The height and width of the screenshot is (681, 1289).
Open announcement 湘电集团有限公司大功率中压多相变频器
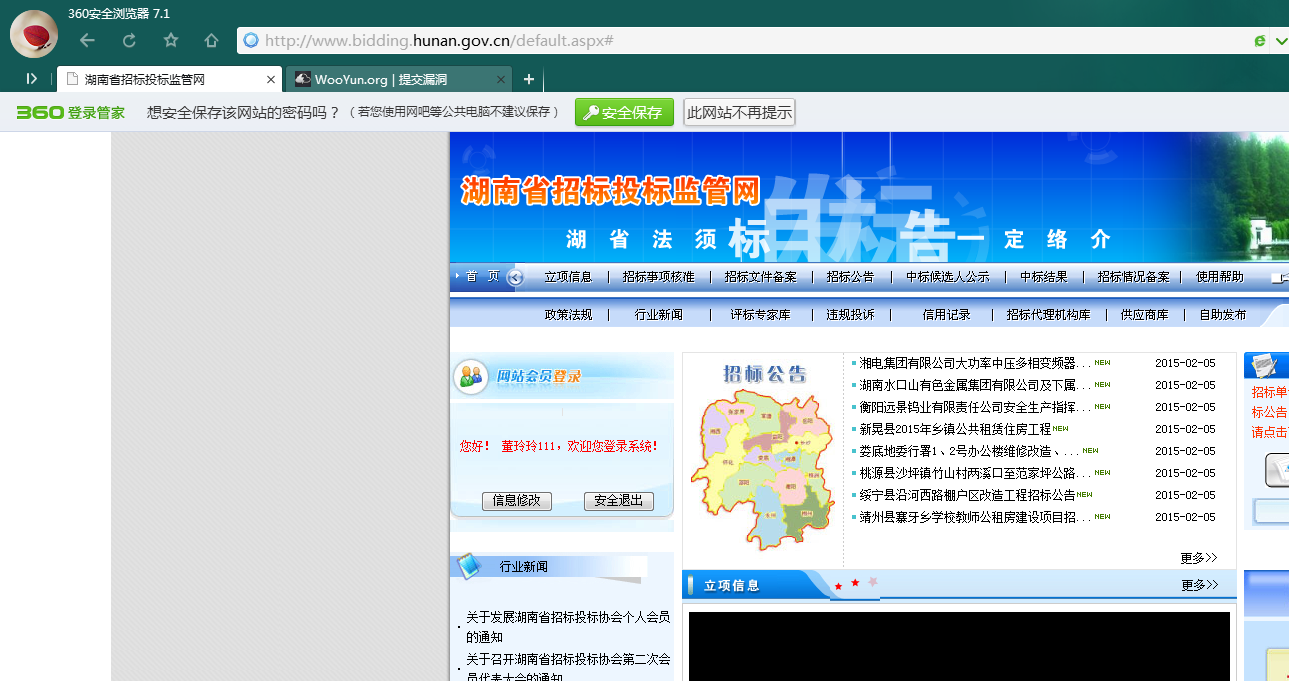[975, 363]
